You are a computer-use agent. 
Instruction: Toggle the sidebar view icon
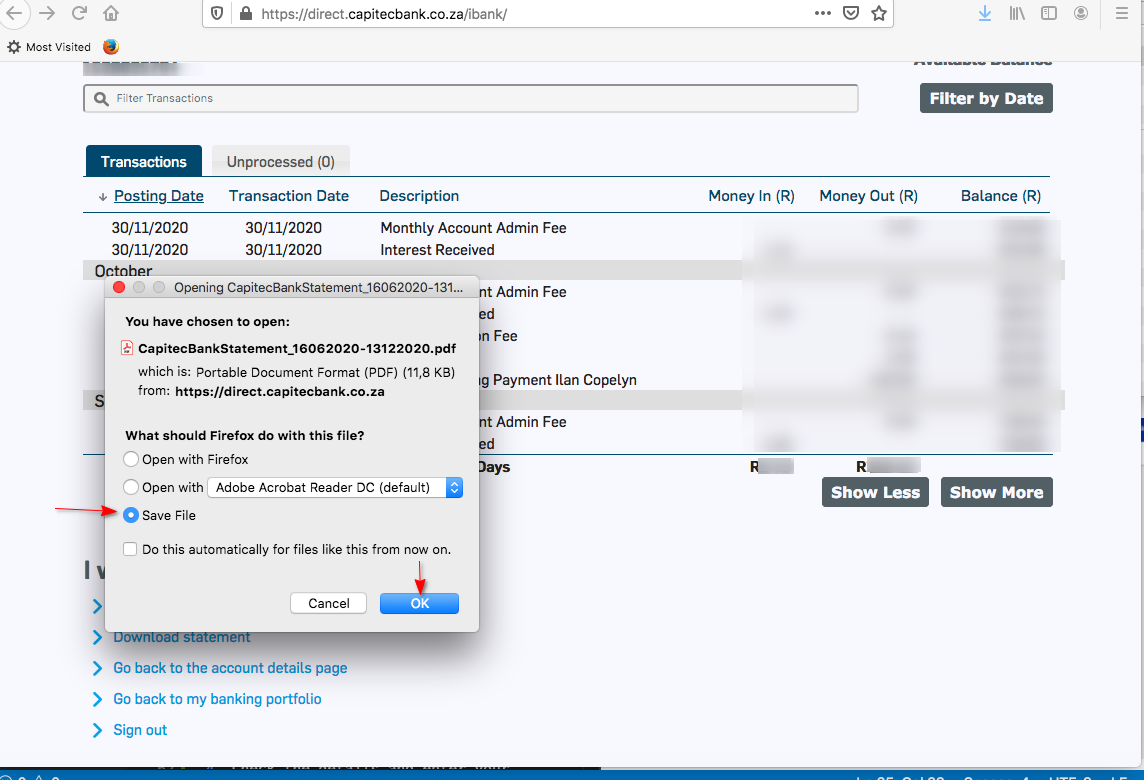[x=1049, y=14]
